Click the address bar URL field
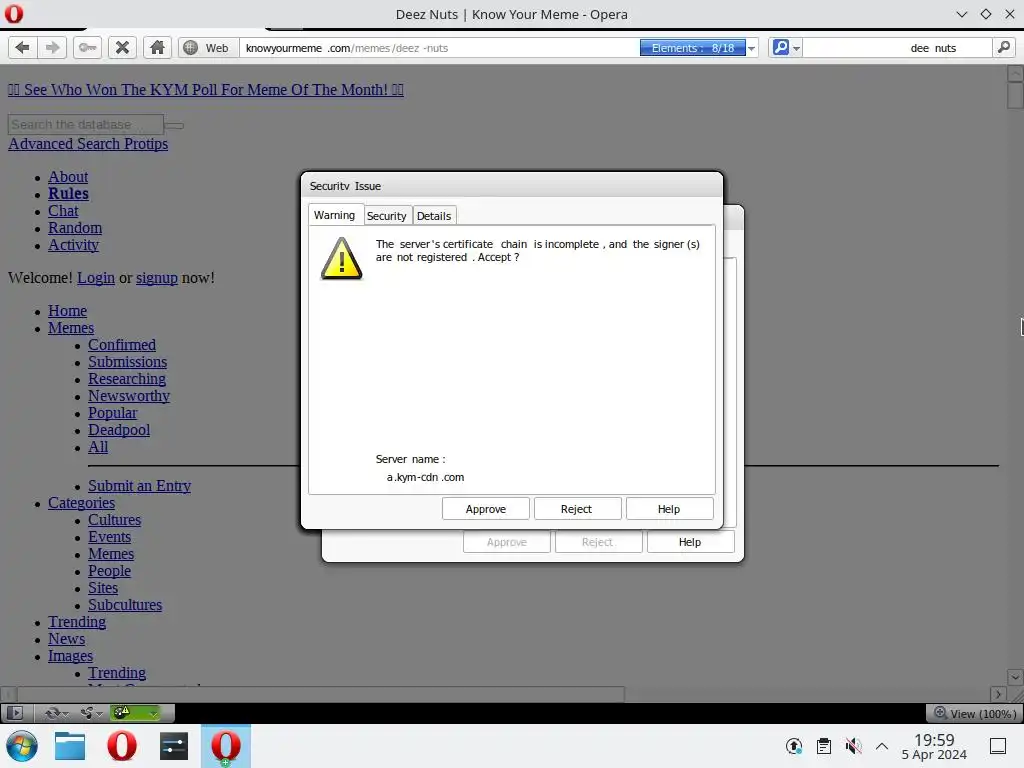 (439, 48)
